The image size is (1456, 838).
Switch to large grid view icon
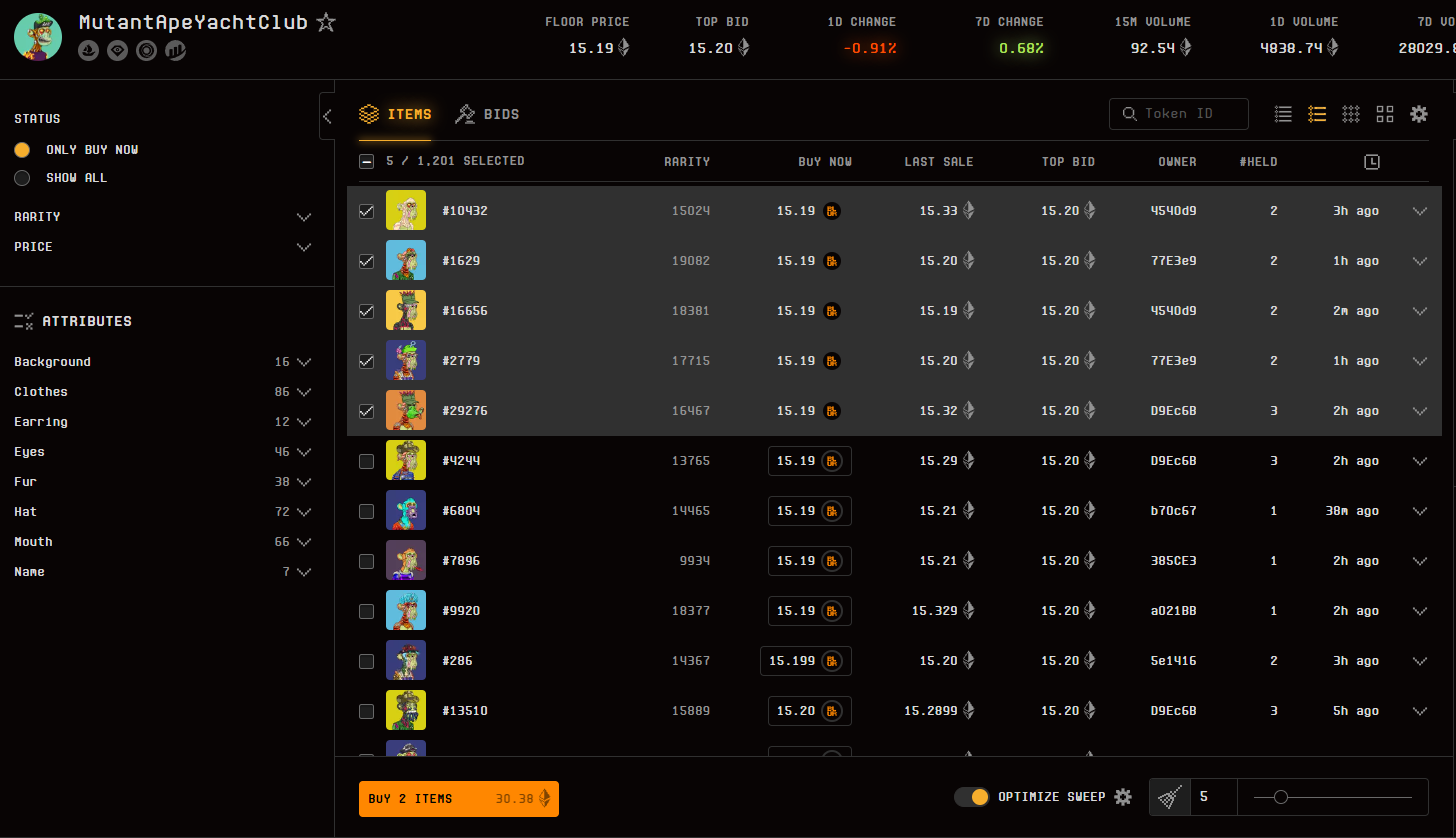(x=1385, y=114)
